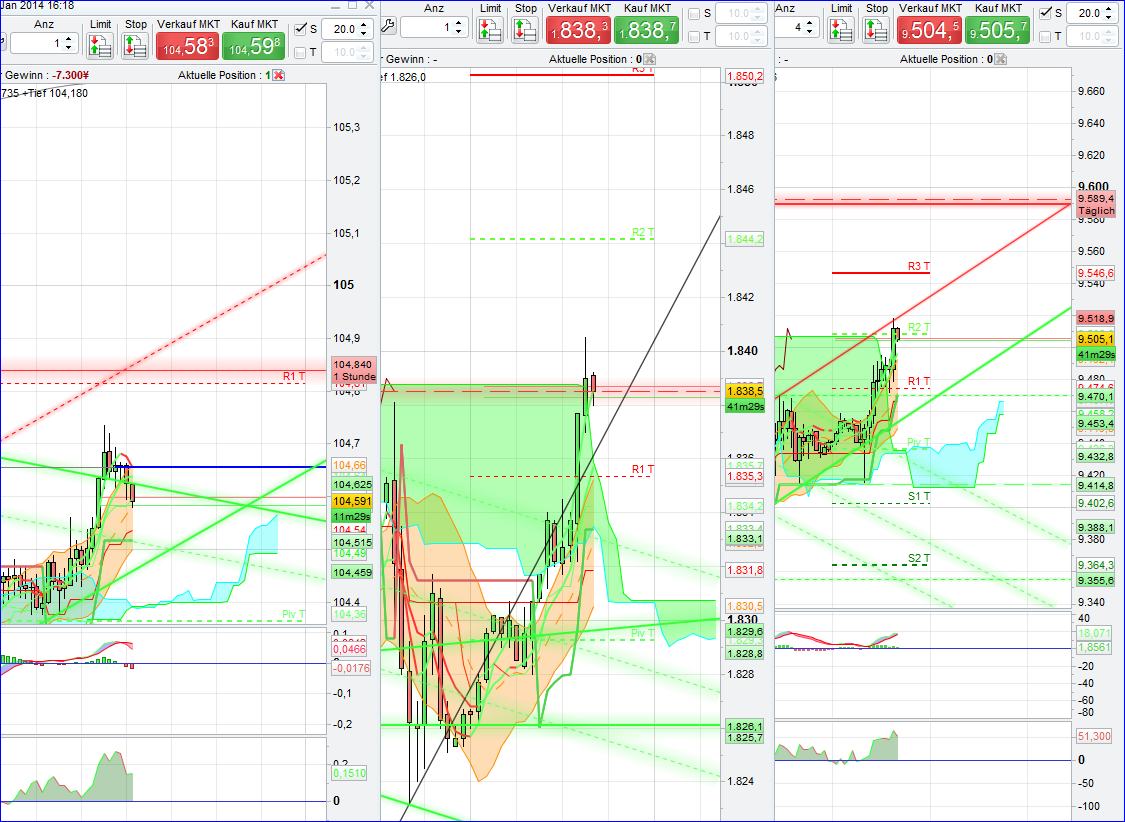Screen dimensions: 1125x822
Task: Click the Stop order icon on right chart
Action: [x=877, y=31]
